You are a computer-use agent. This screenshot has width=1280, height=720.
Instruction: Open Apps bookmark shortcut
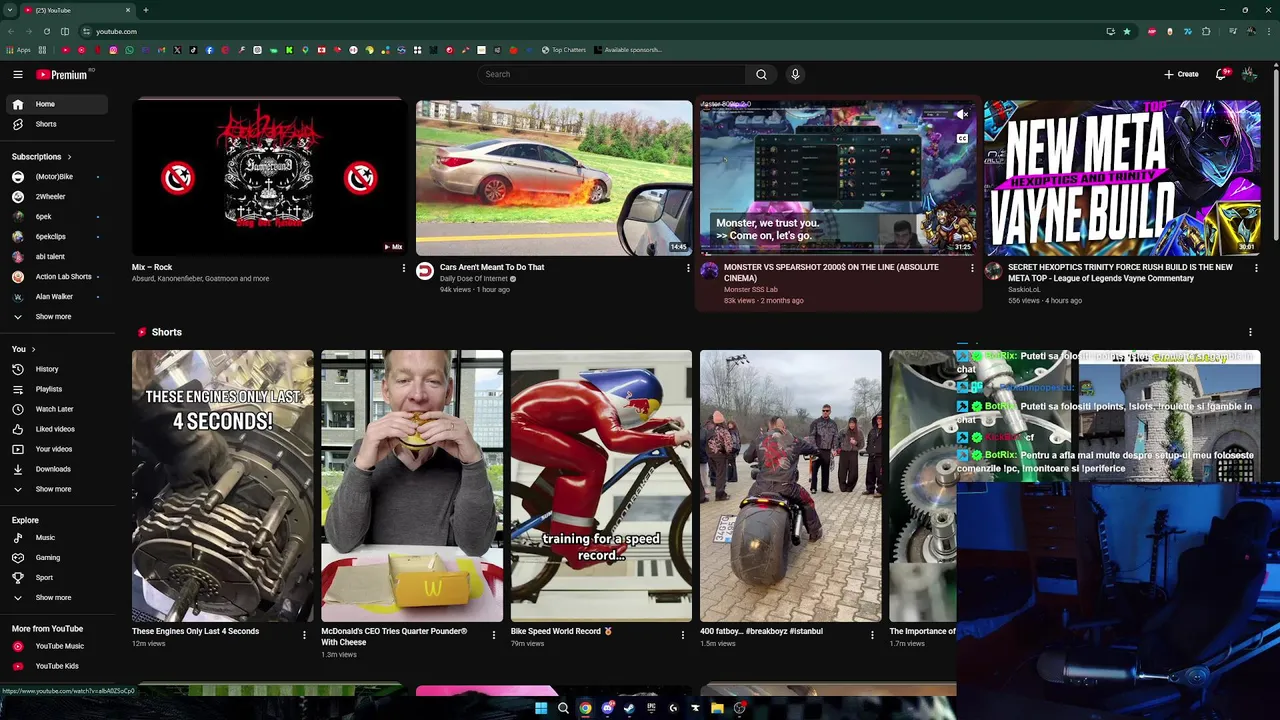point(18,50)
